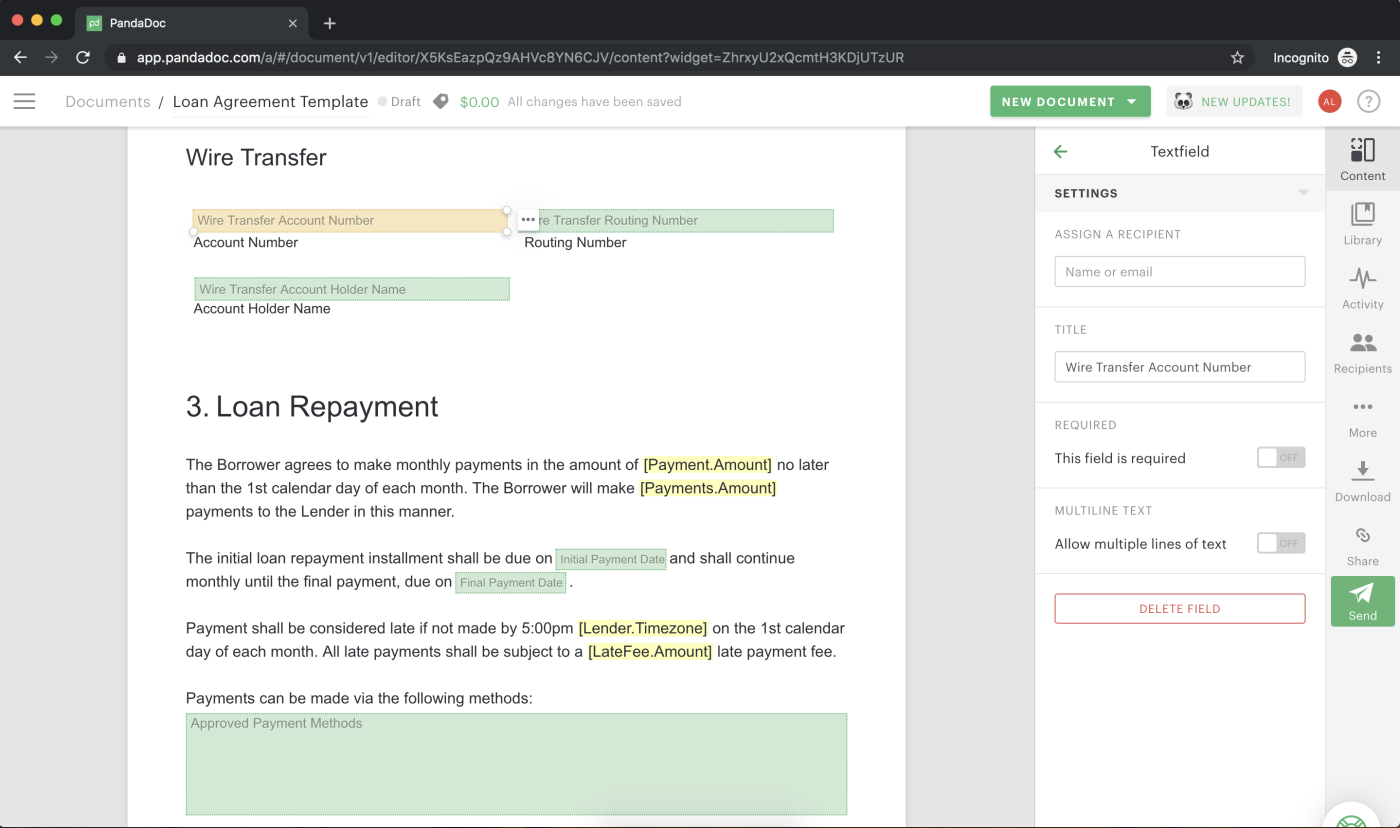The height and width of the screenshot is (828, 1400).
Task: Select the Final Payment Date field
Action: tap(511, 582)
